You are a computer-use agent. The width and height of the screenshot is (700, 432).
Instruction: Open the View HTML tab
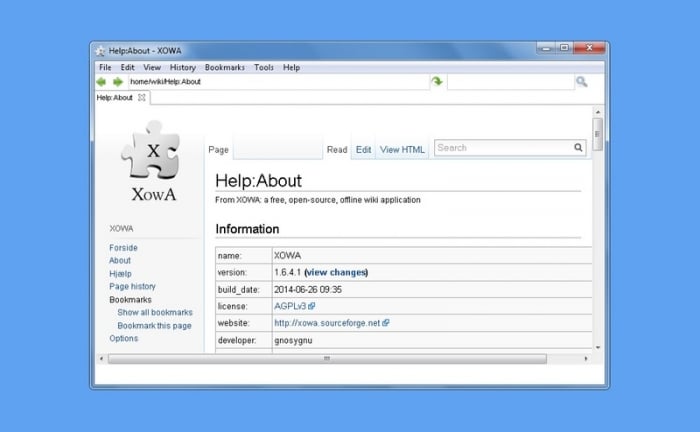(402, 150)
